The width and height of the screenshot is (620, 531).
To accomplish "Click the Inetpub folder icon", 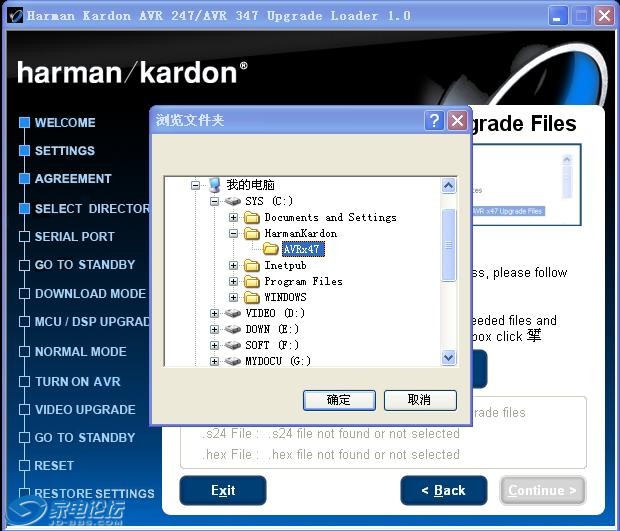I will coord(252,265).
